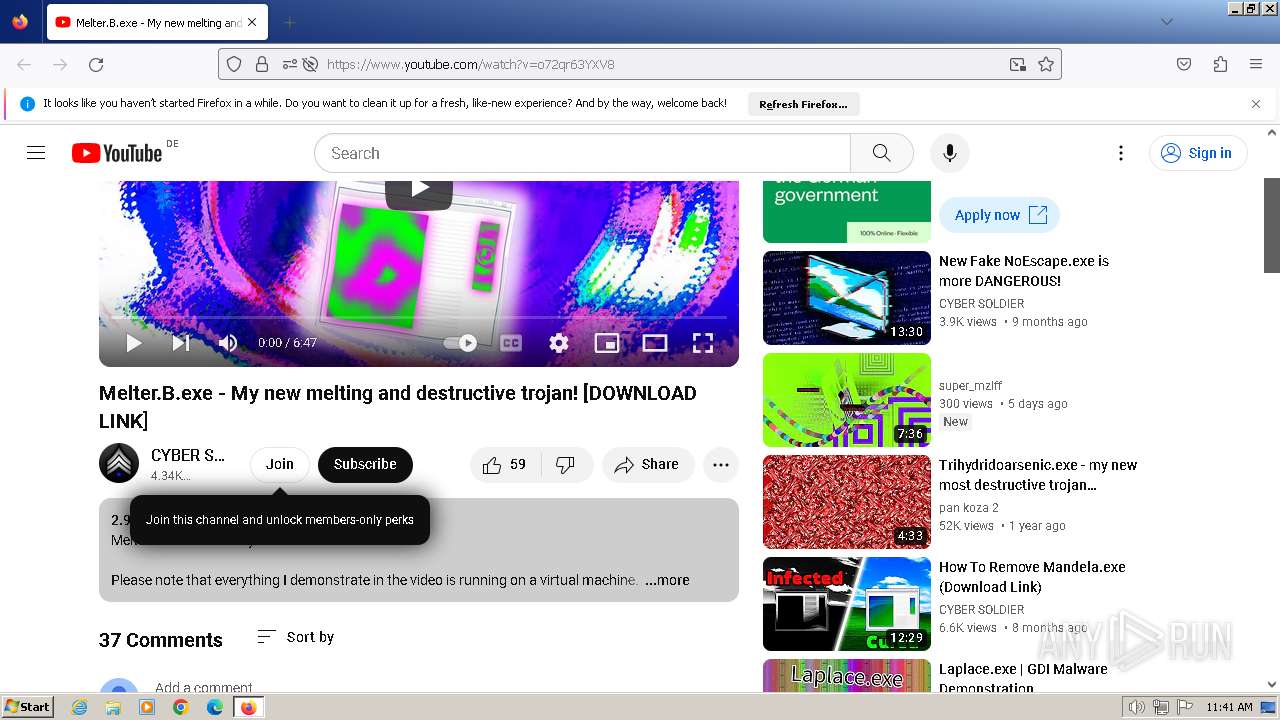1280x720 pixels.
Task: Click the video progress bar
Action: 419,317
